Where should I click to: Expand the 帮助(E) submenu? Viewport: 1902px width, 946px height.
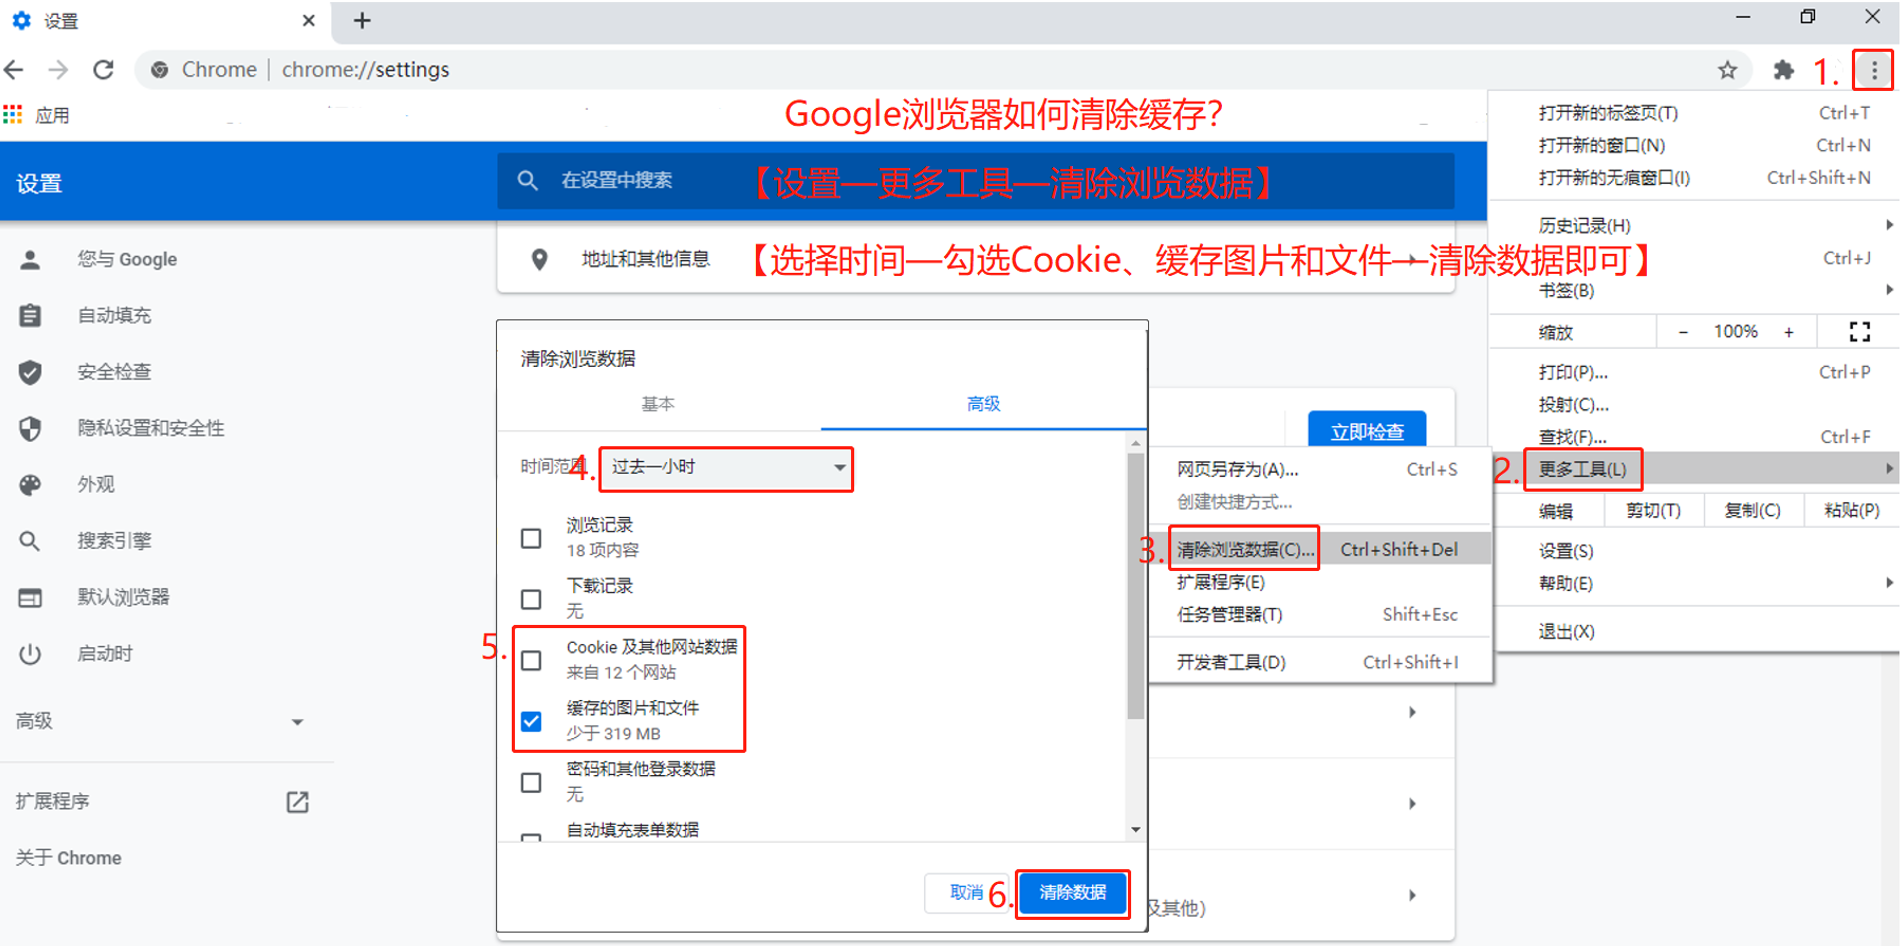tap(1694, 584)
